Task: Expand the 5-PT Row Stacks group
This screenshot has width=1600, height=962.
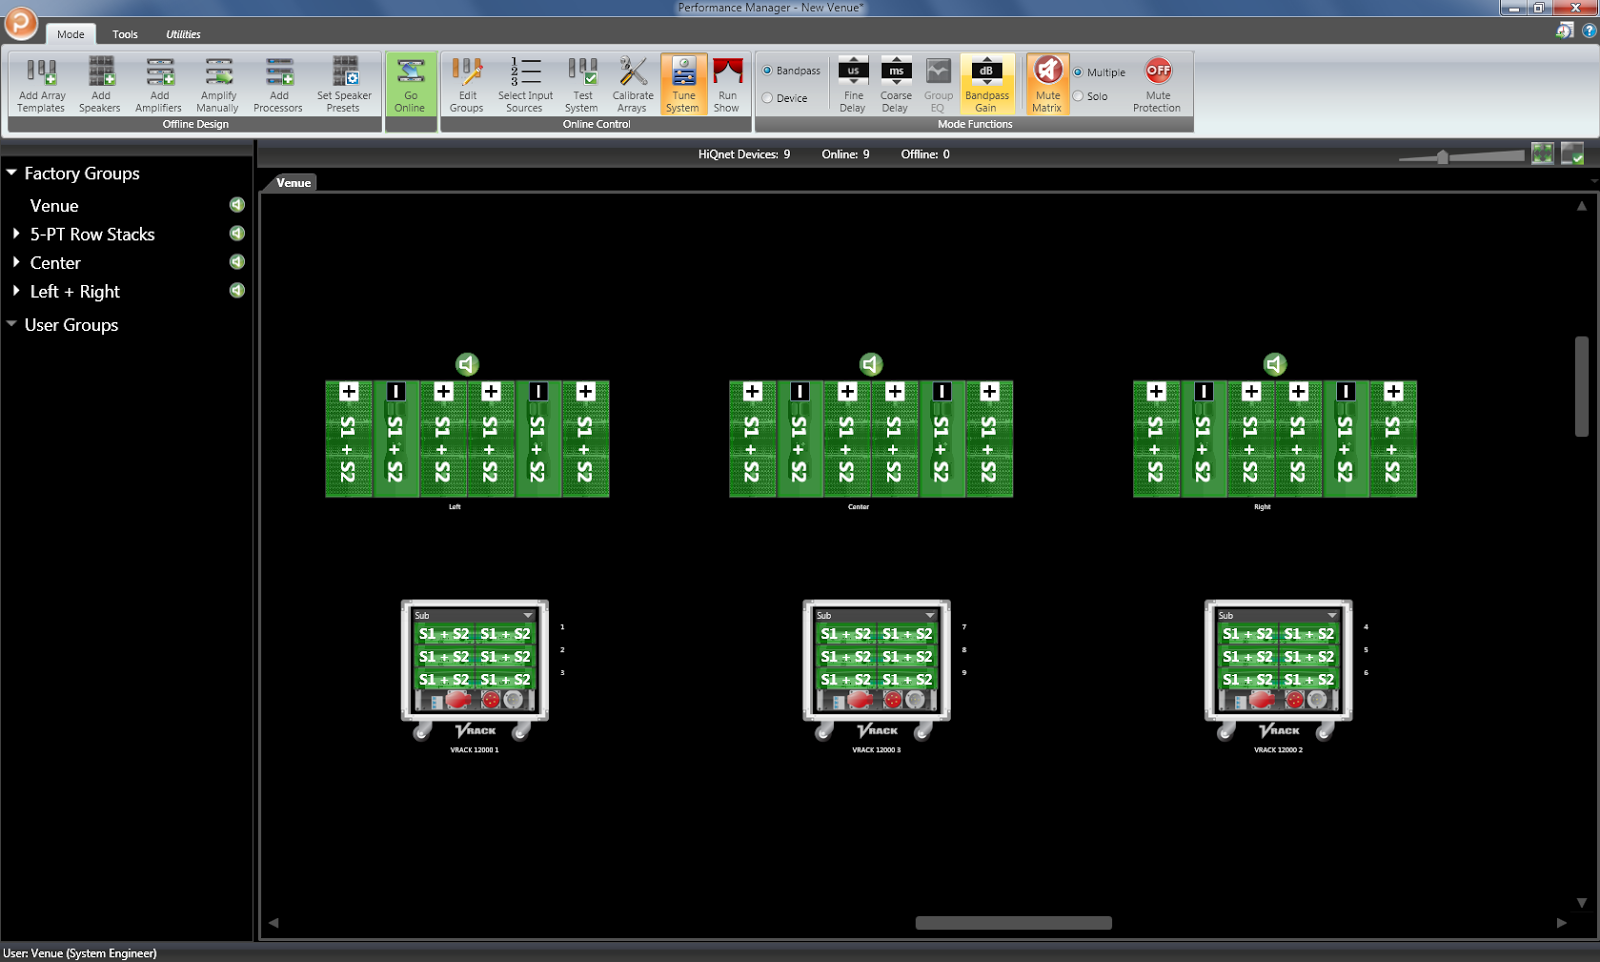Action: [x=16, y=234]
